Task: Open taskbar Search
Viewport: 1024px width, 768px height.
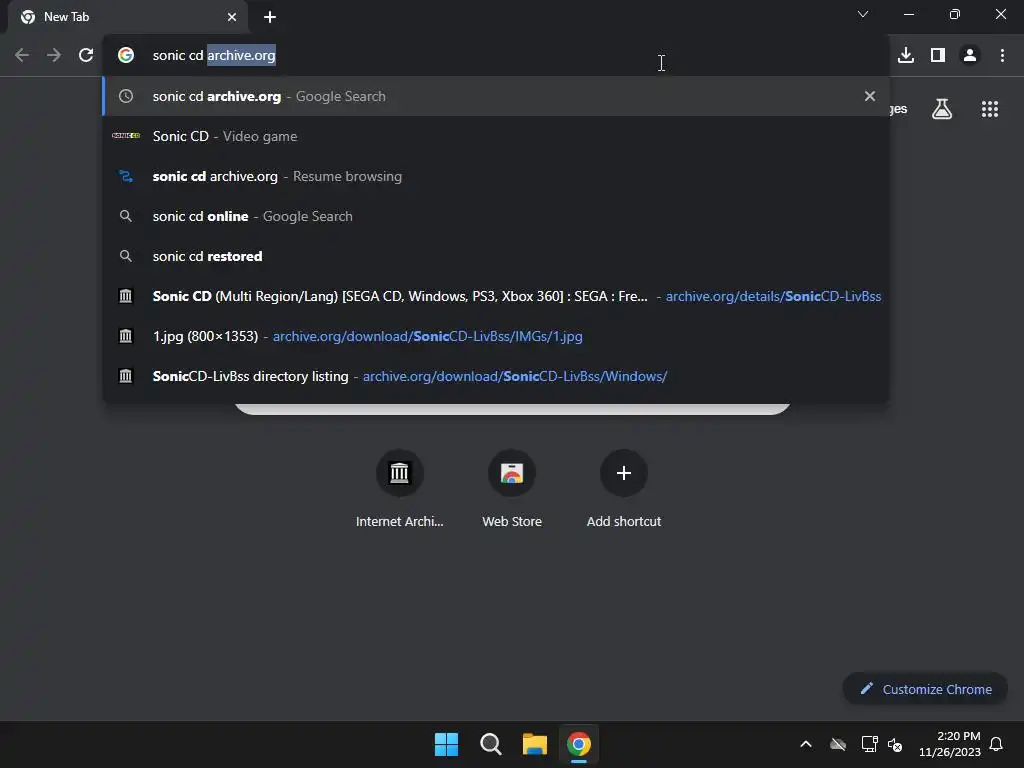Action: coord(490,744)
